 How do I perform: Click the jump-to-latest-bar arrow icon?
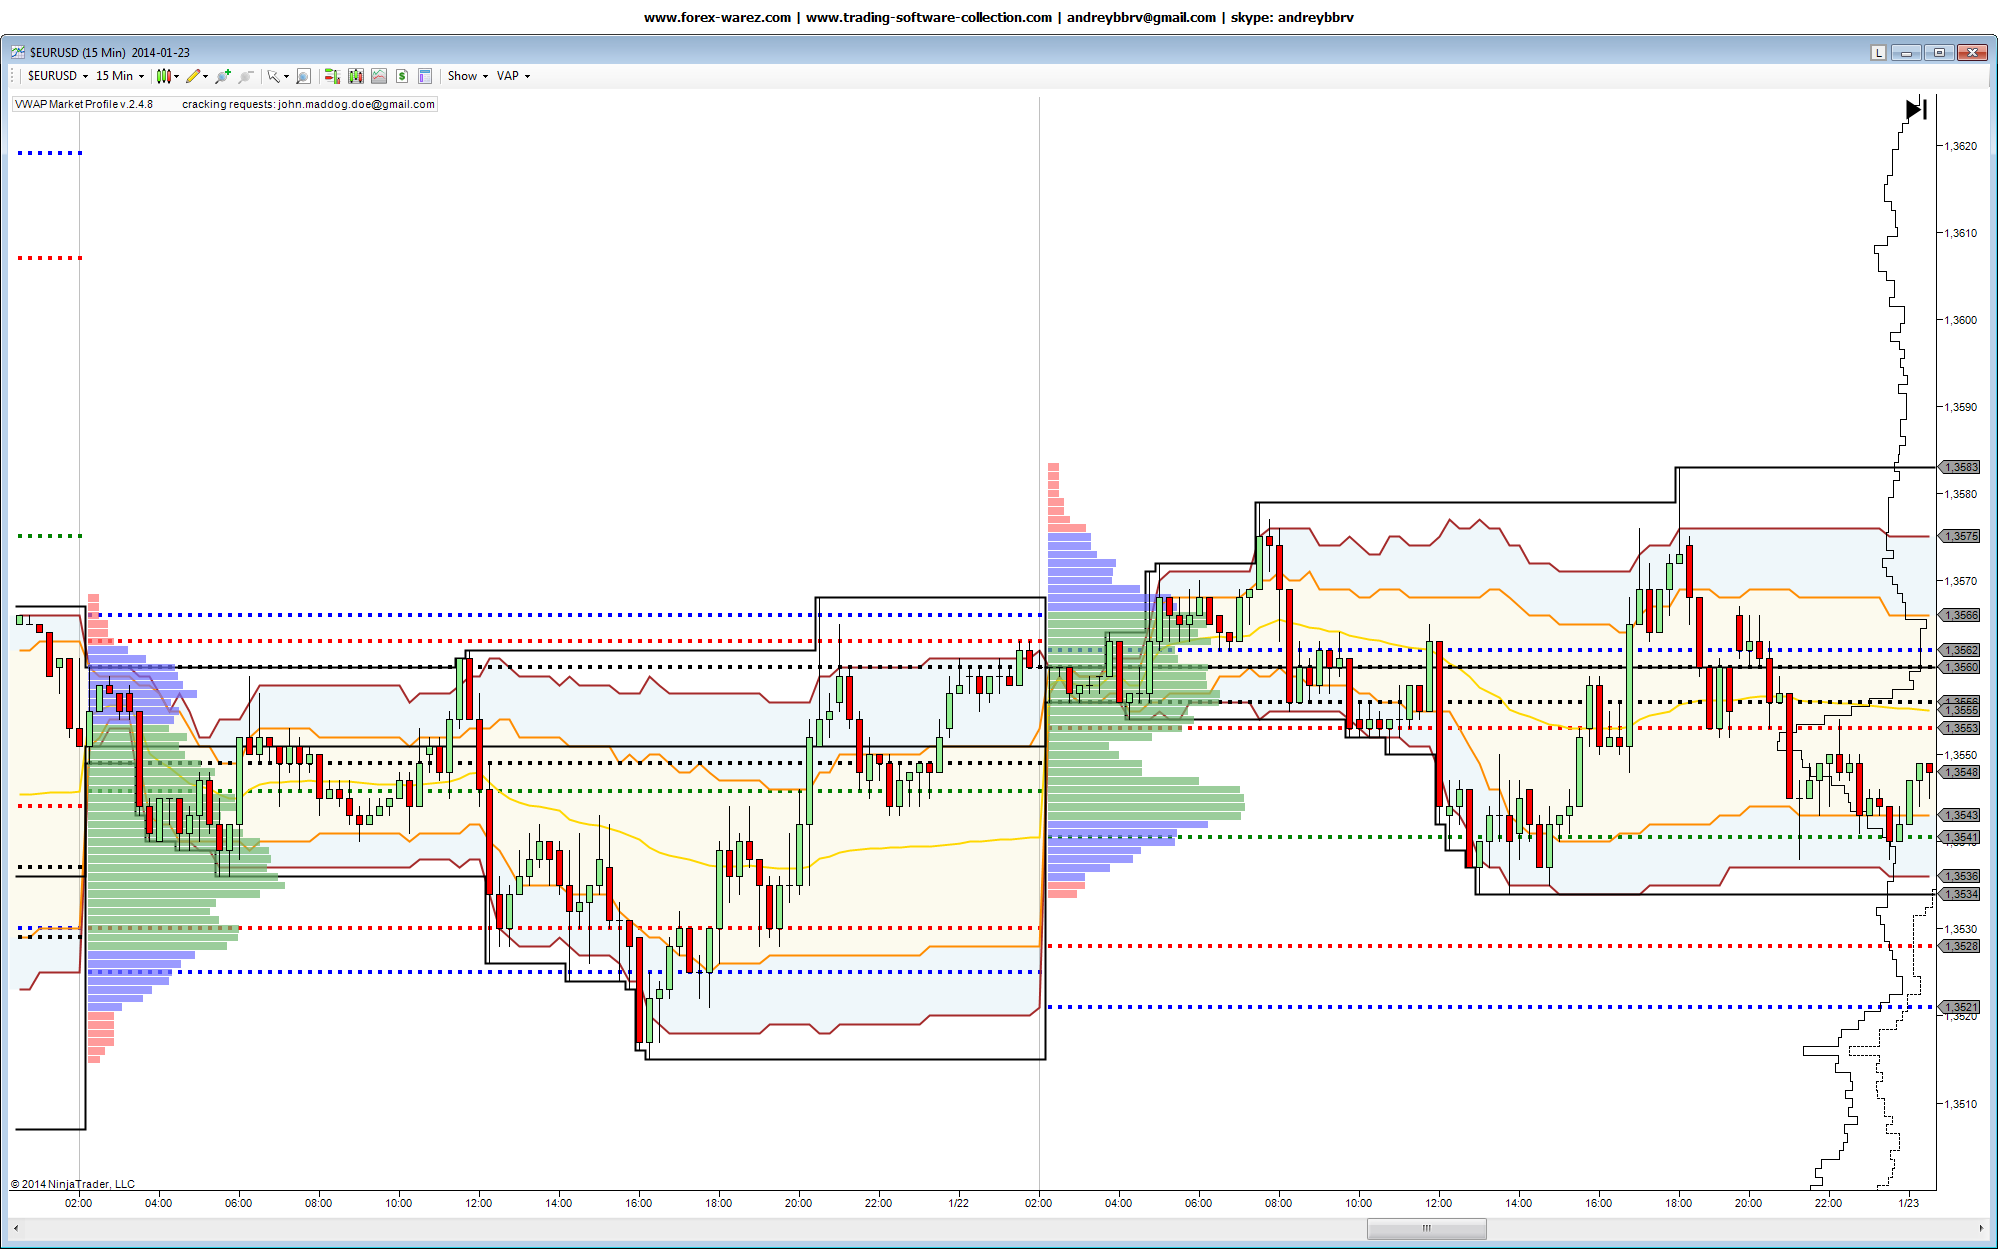[x=1916, y=110]
